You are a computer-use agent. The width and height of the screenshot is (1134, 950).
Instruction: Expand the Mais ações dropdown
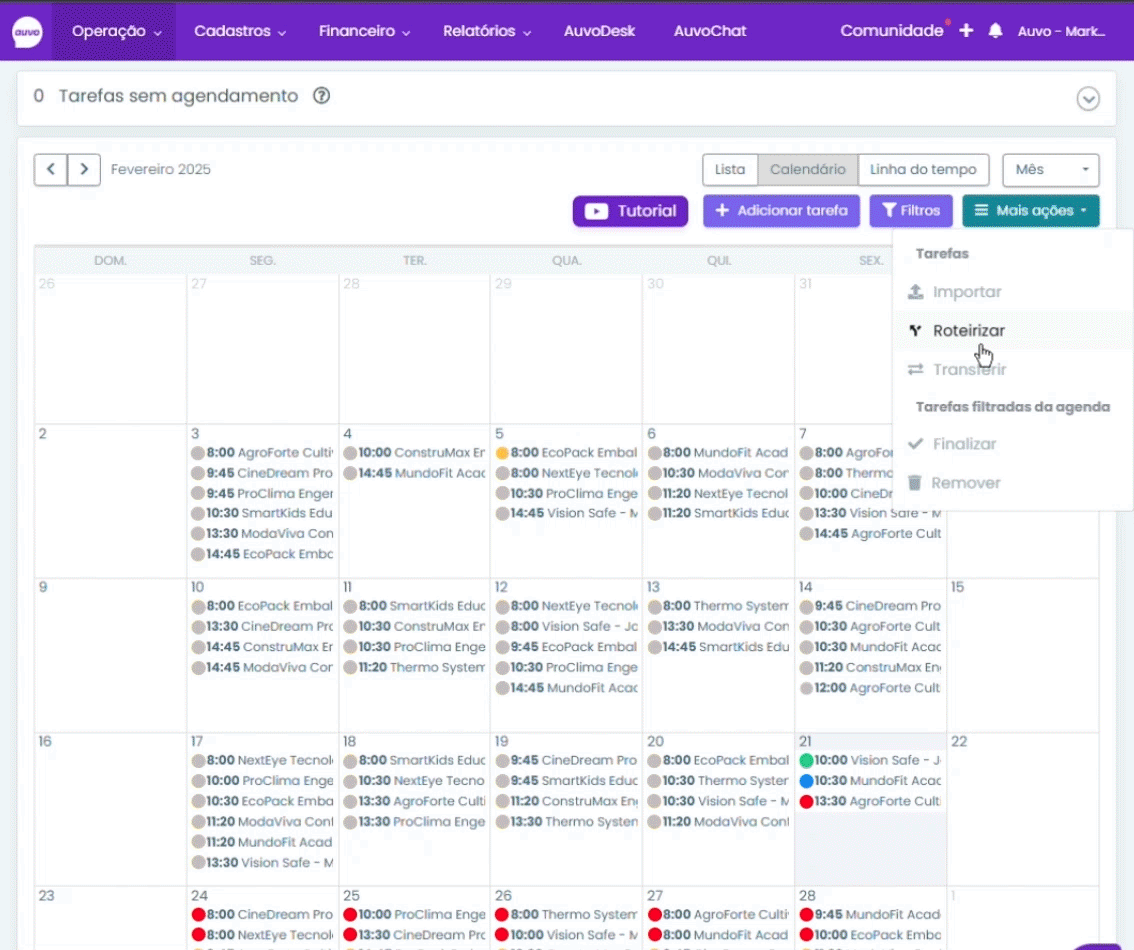click(1030, 211)
